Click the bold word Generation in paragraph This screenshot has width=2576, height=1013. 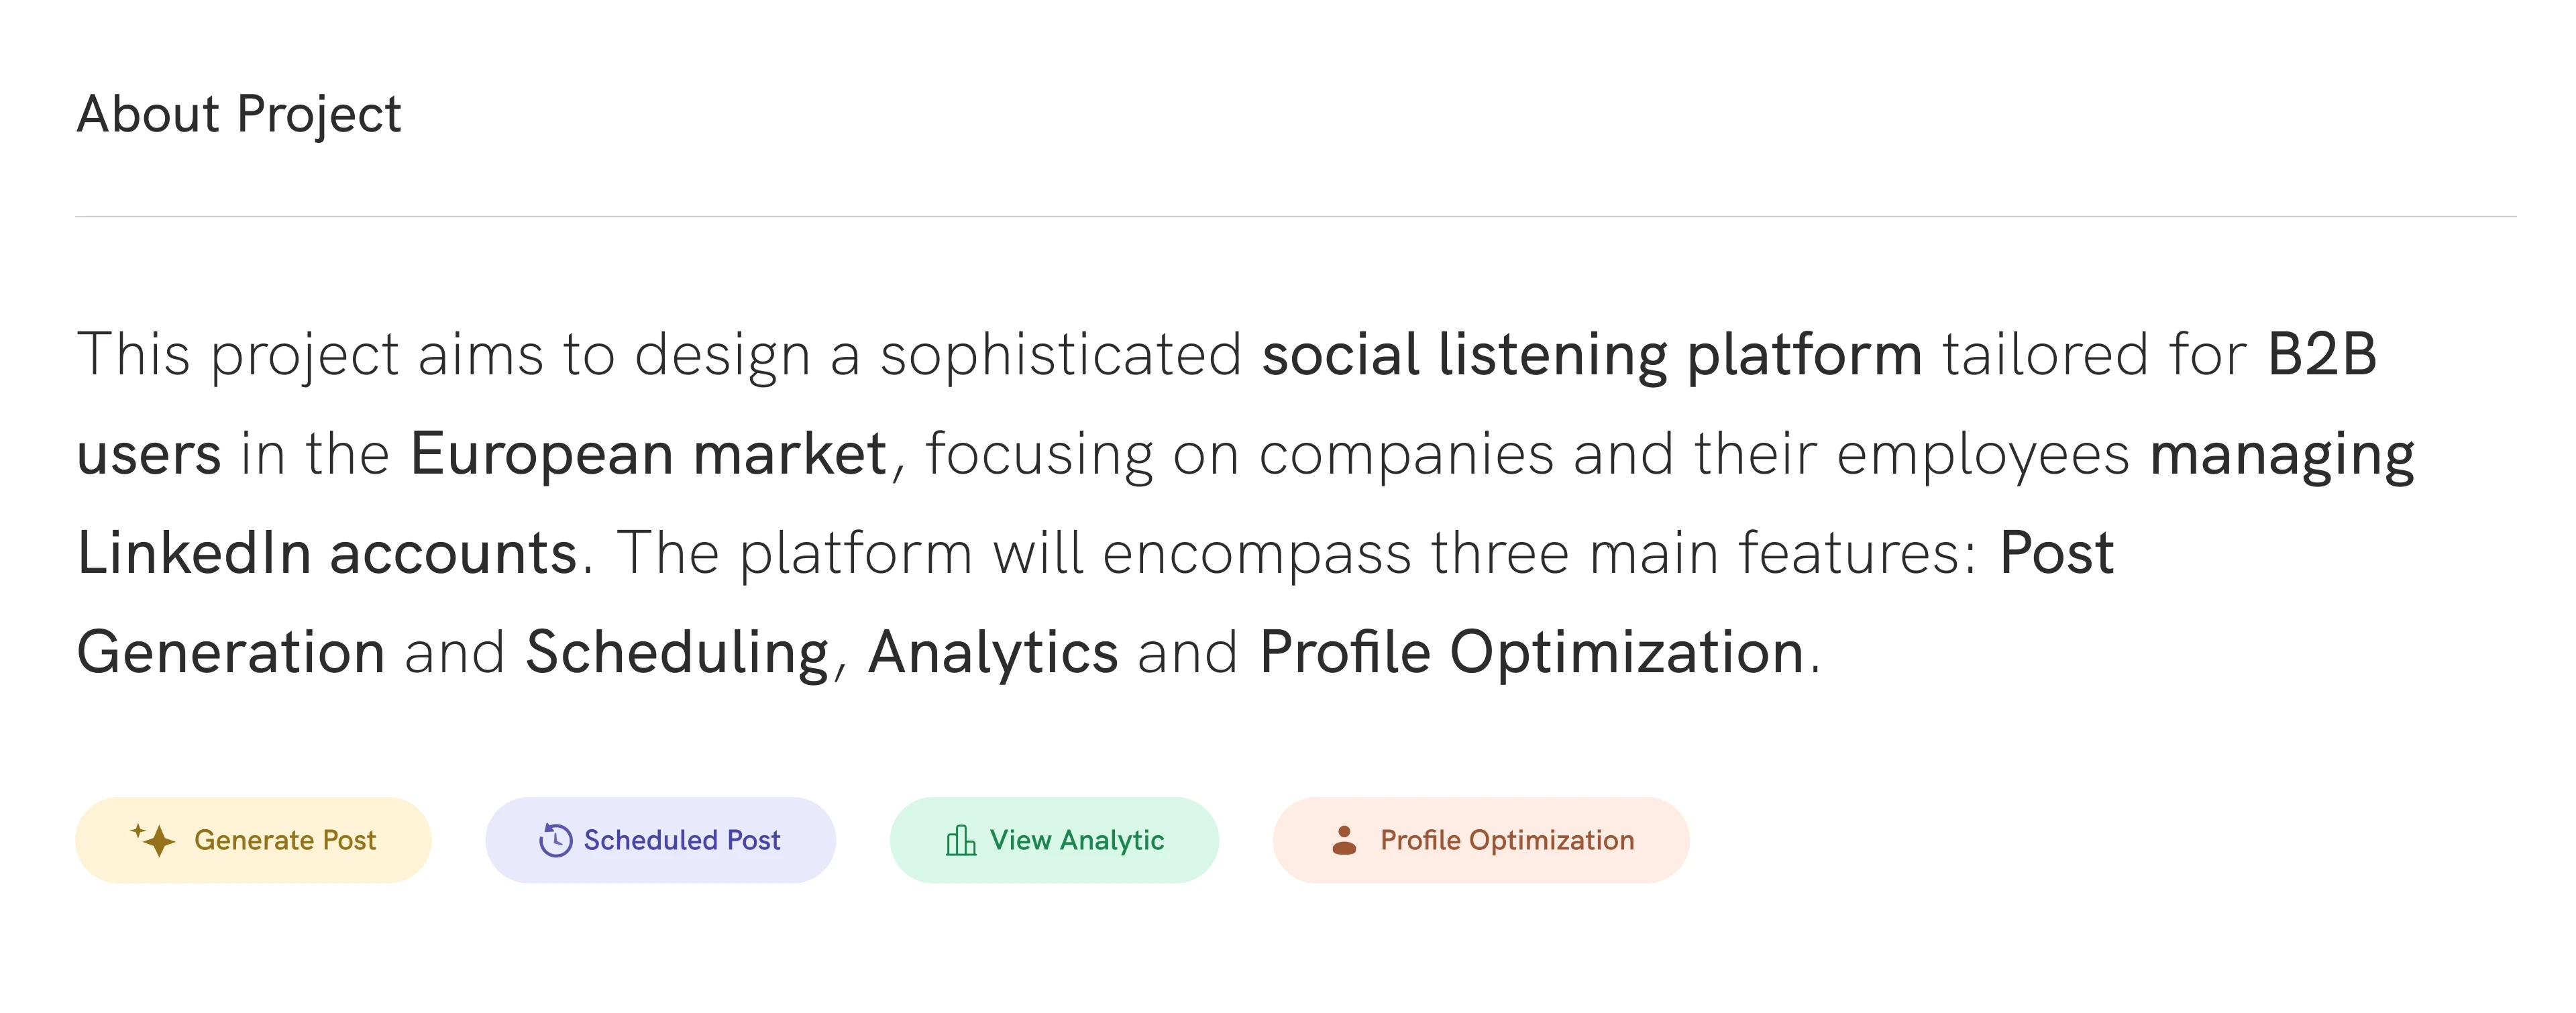pyautogui.click(x=231, y=652)
